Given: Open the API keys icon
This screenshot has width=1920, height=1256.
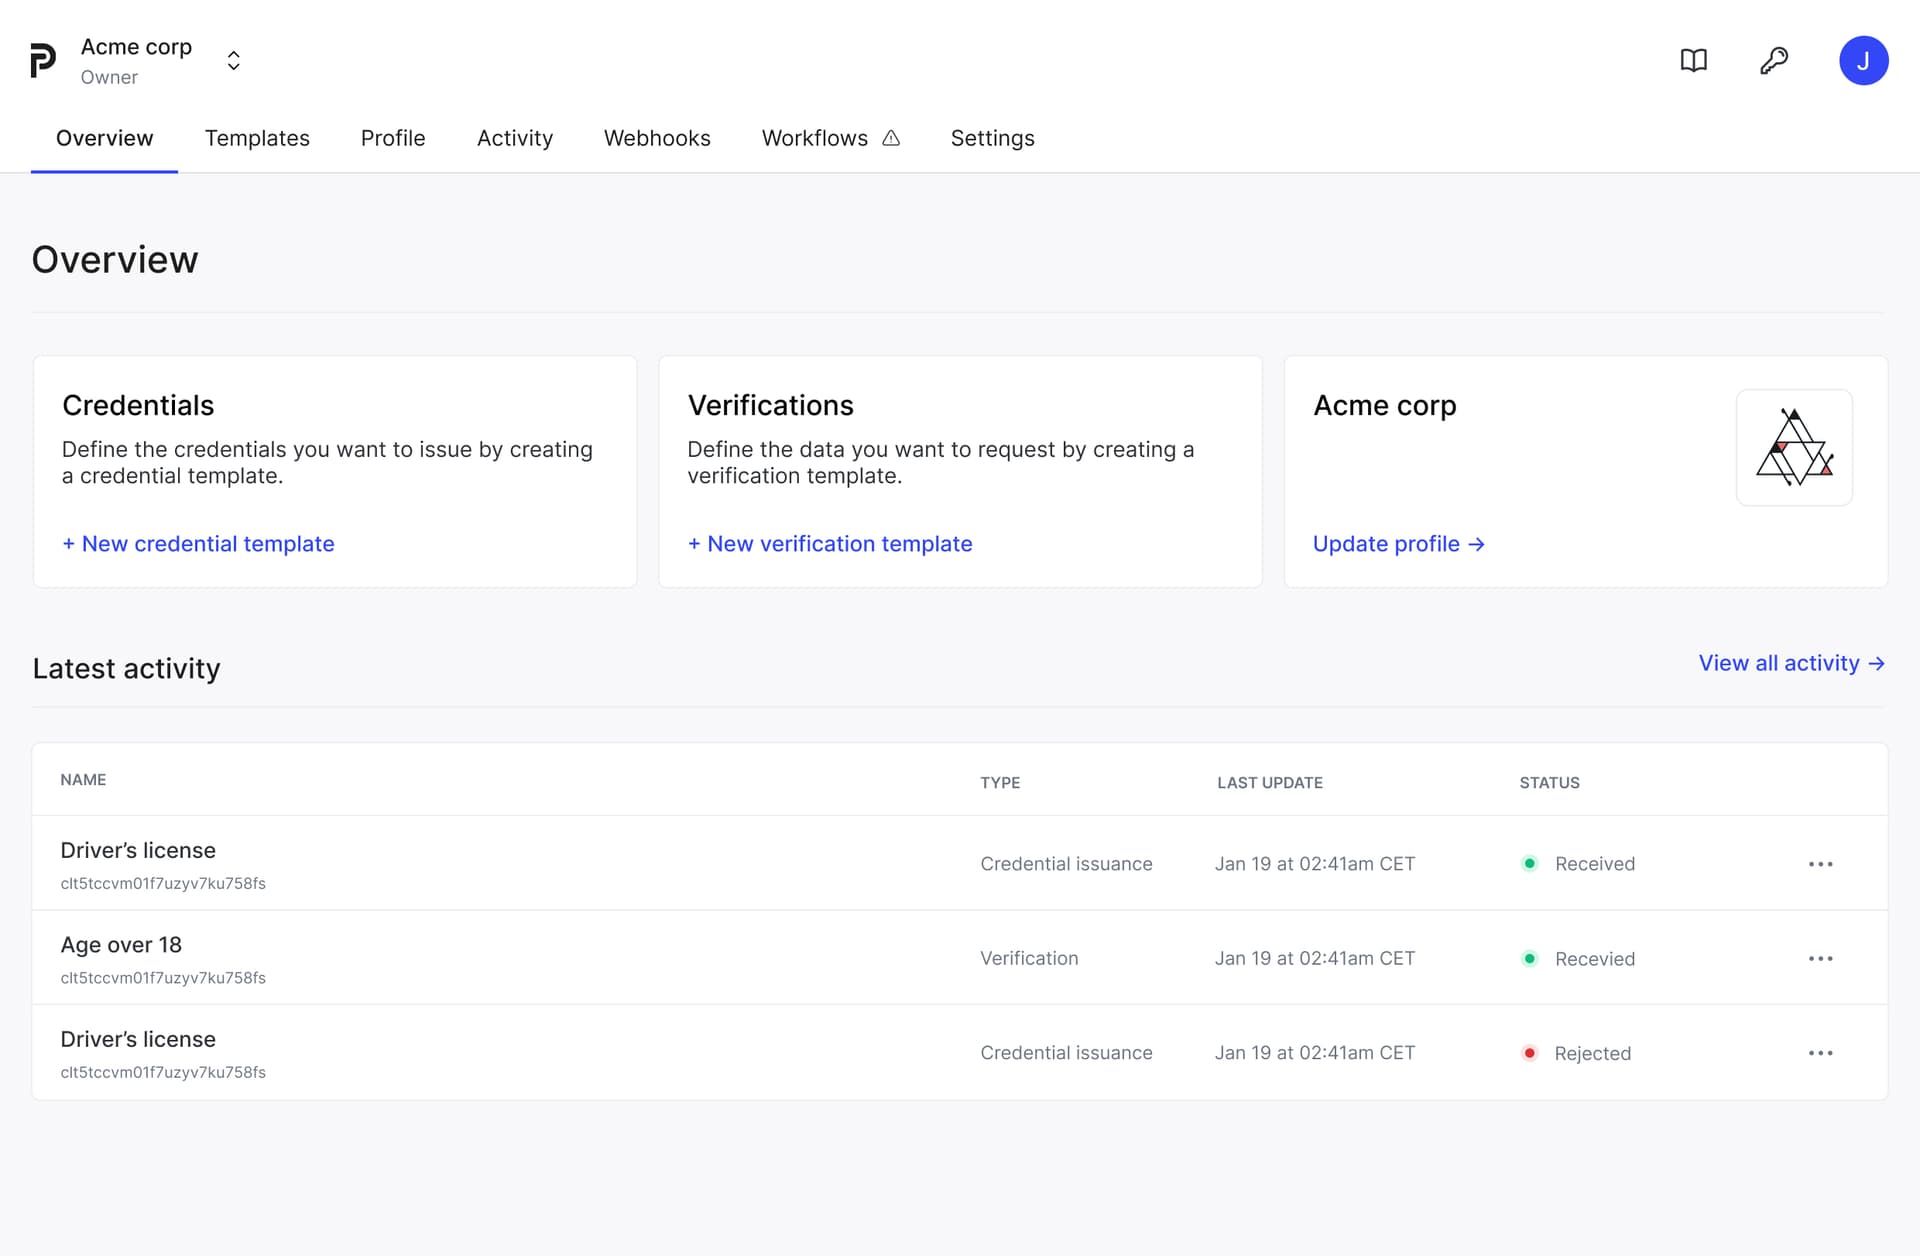Looking at the screenshot, I should click(1774, 61).
